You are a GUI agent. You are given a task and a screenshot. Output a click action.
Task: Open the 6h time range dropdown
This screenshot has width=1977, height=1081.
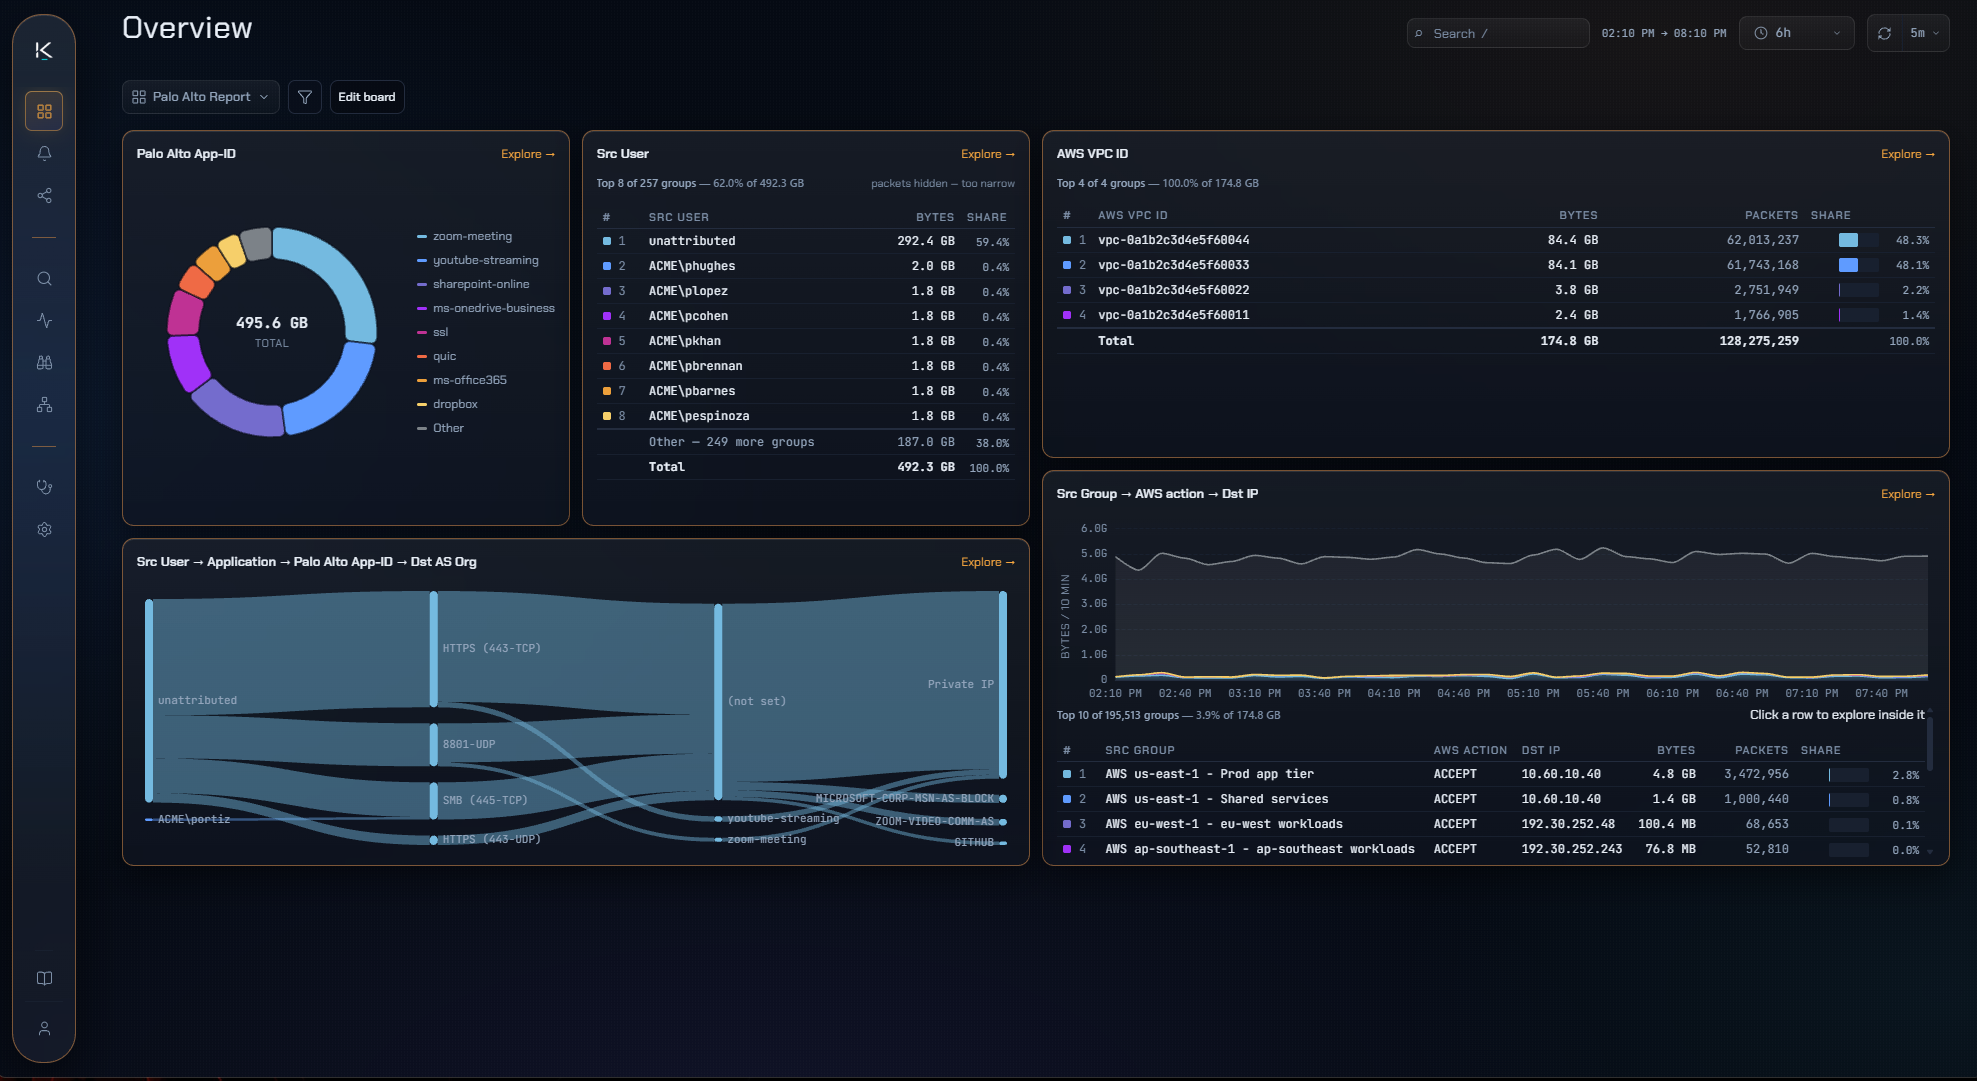tap(1797, 33)
